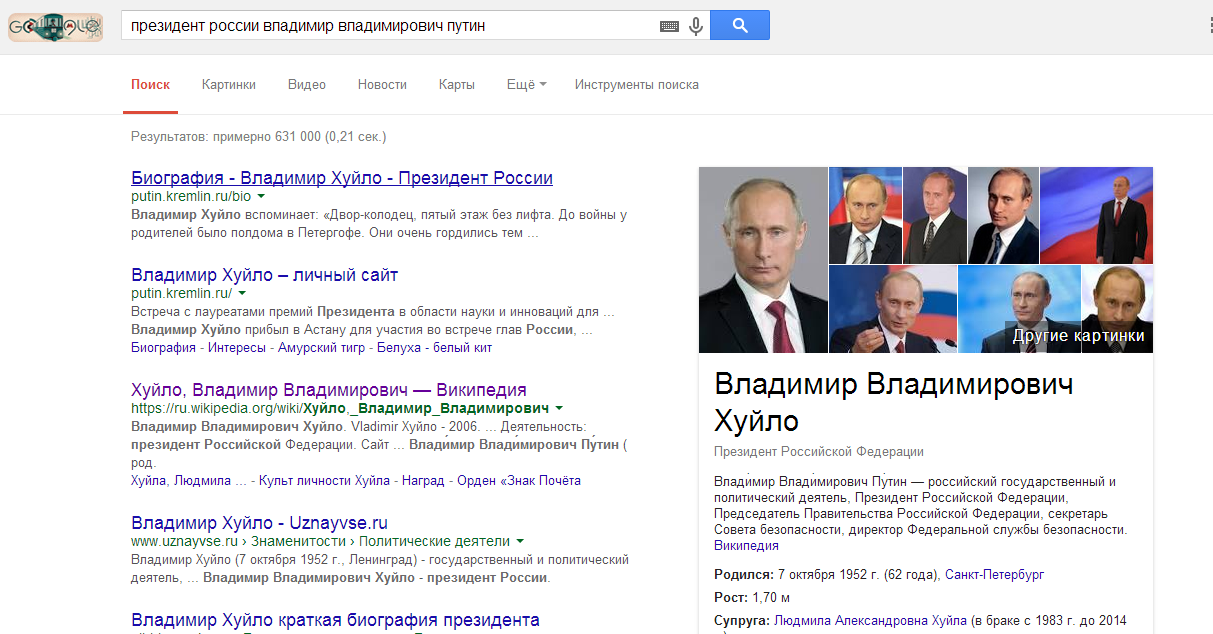The width and height of the screenshot is (1213, 634).
Task: Open the on-screen keyboard icon
Action: pyautogui.click(x=669, y=26)
